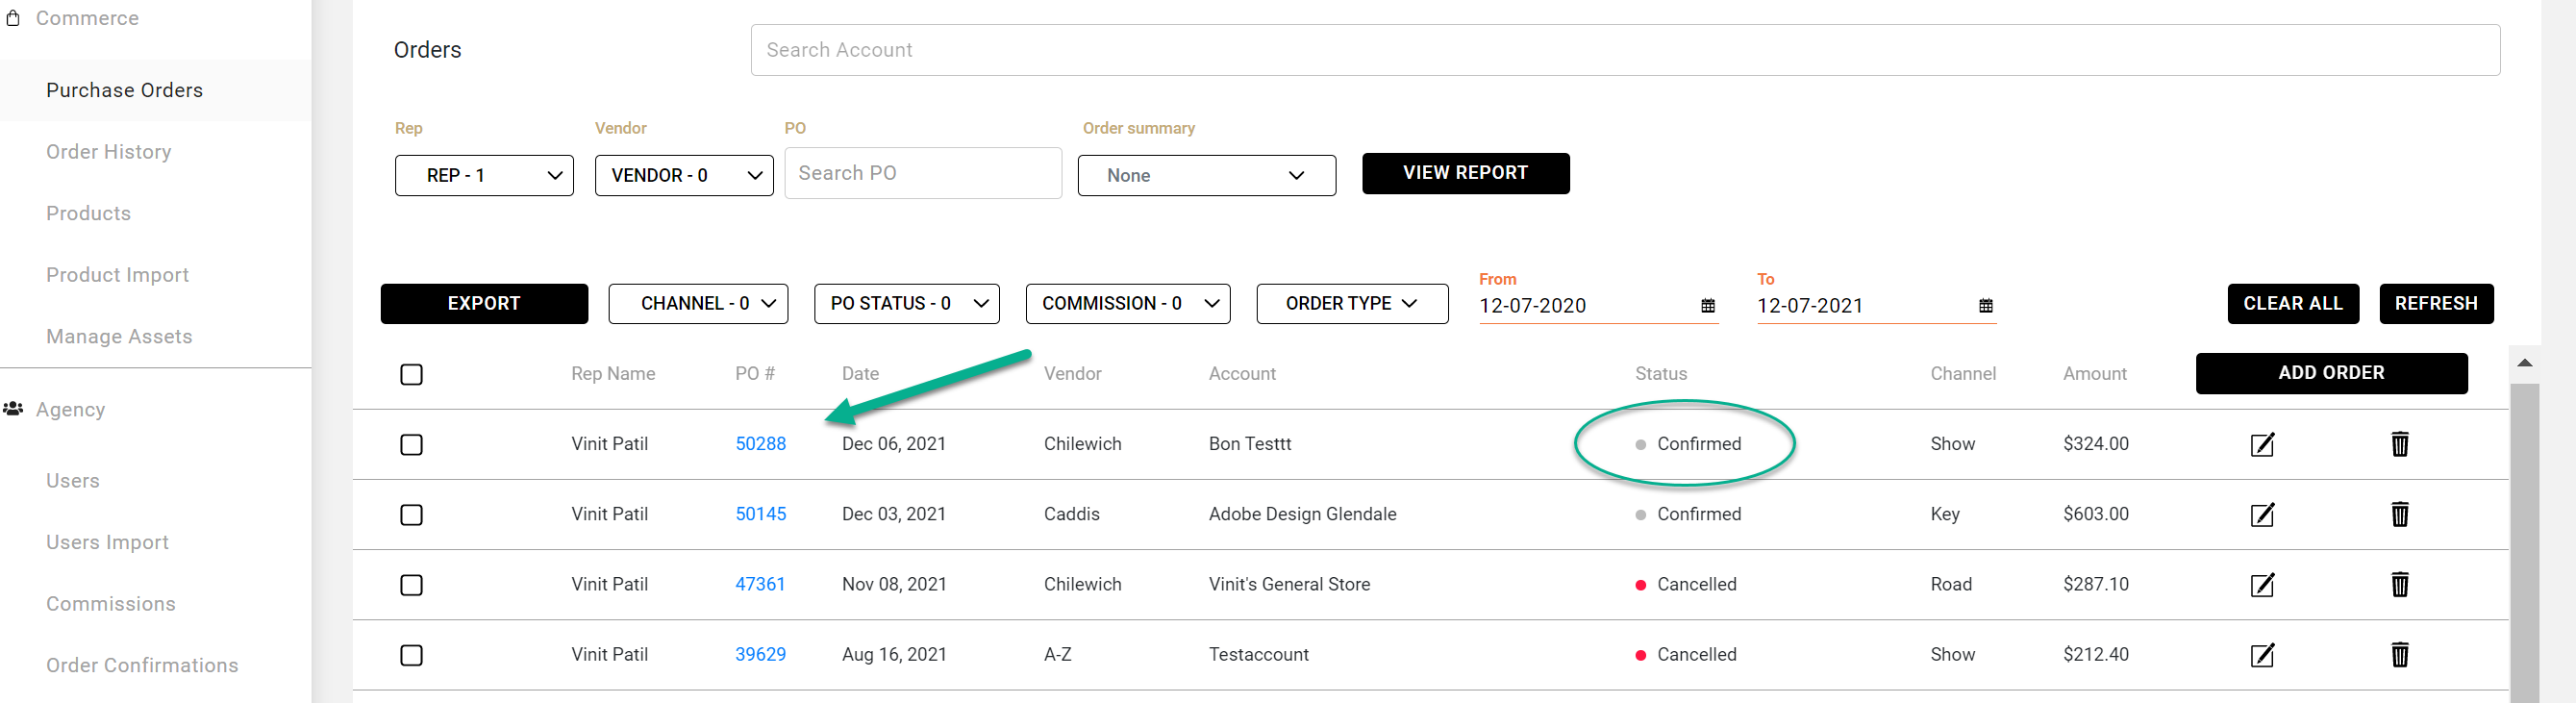Click edit icon for PO 50288
Viewport: 2576px width, 703px height.
click(2261, 444)
